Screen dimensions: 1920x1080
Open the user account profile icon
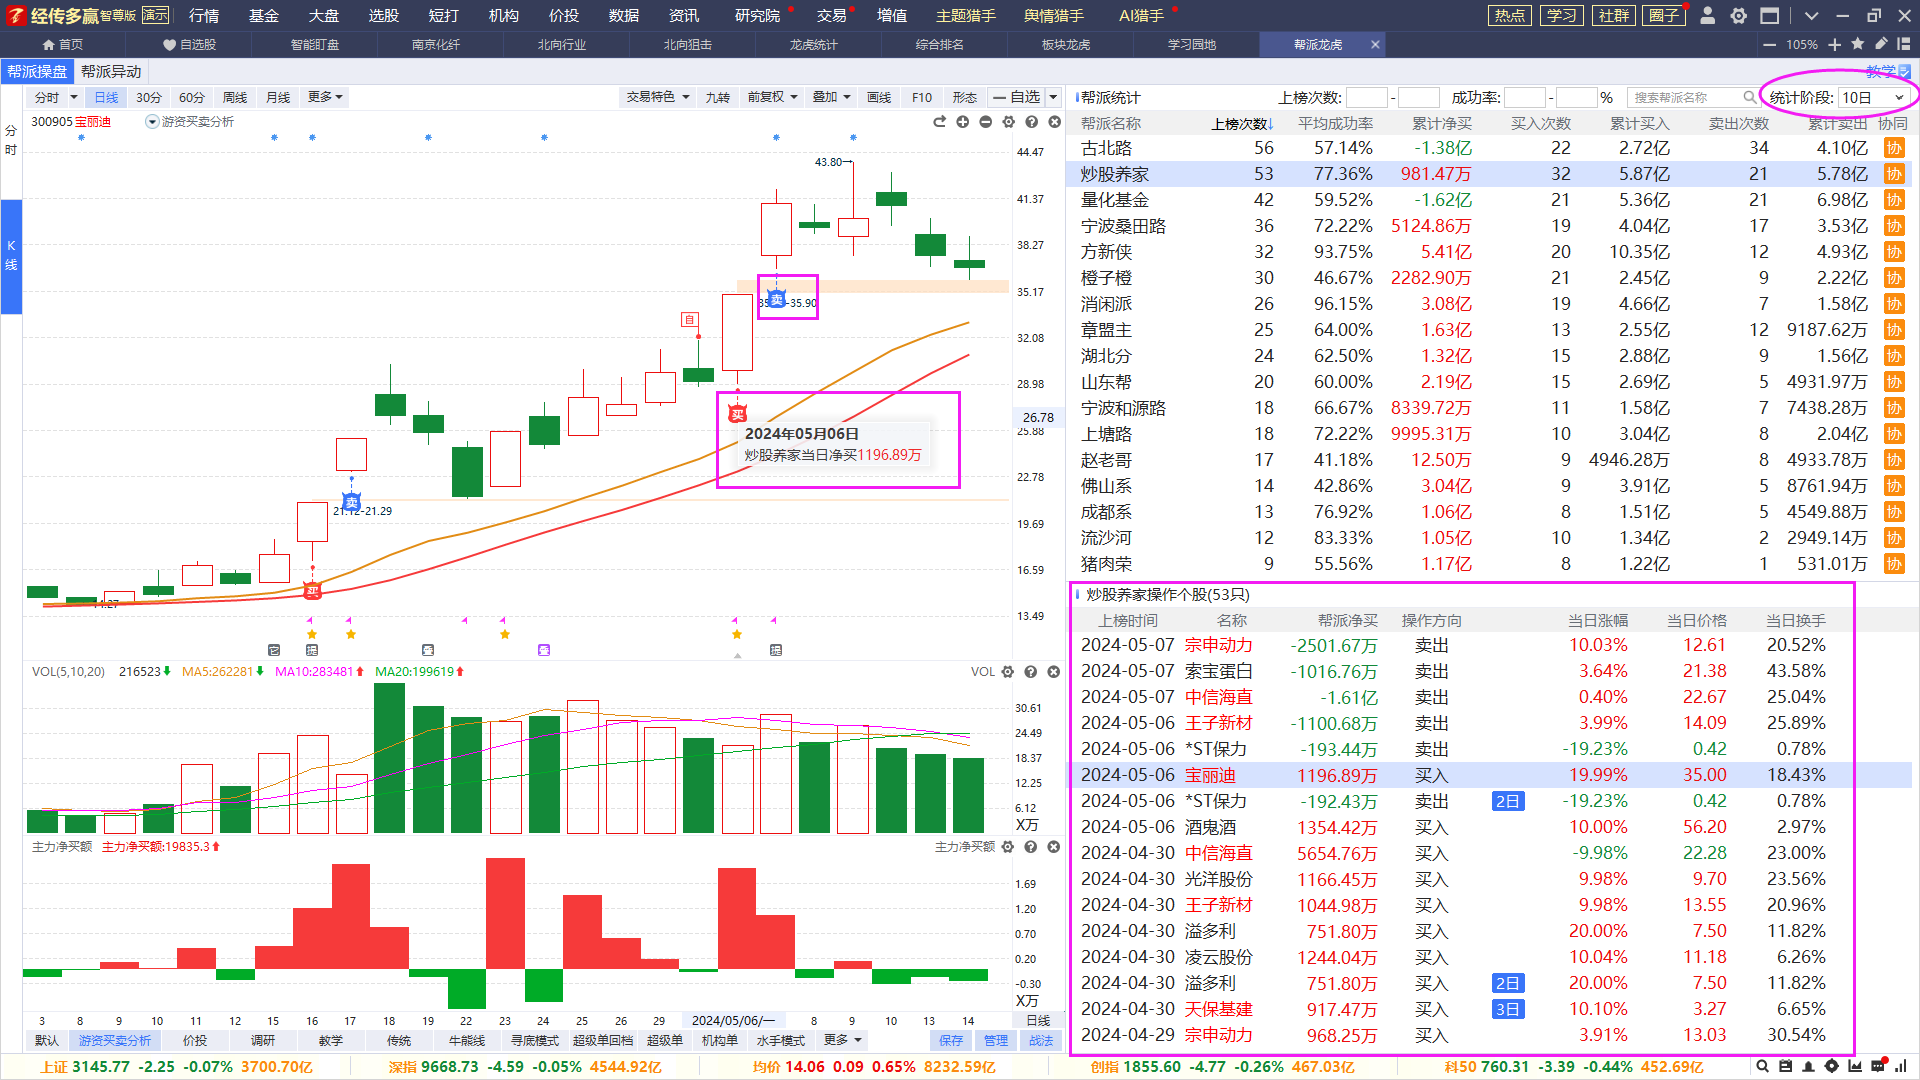point(1708,15)
